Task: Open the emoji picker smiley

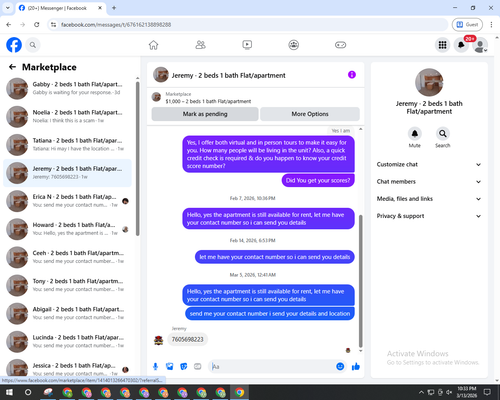Action: tap(340, 367)
